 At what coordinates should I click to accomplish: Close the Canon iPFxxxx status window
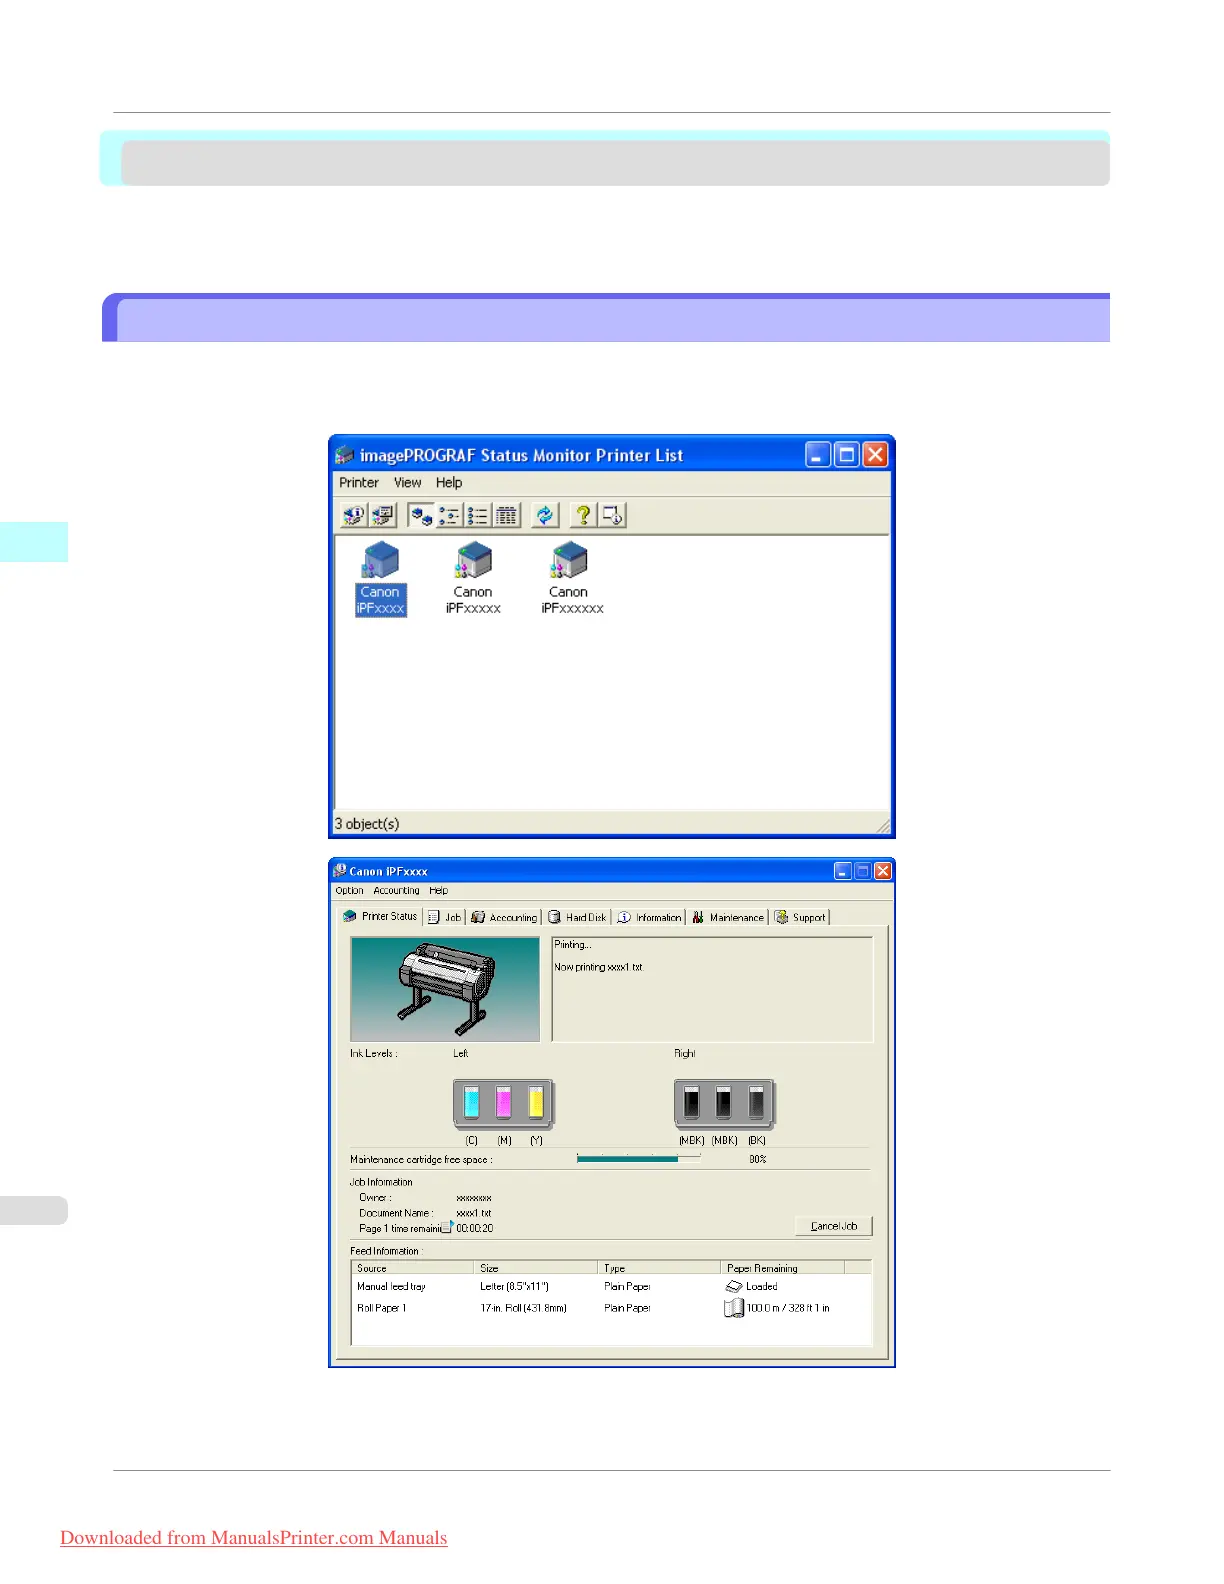[x=883, y=871]
